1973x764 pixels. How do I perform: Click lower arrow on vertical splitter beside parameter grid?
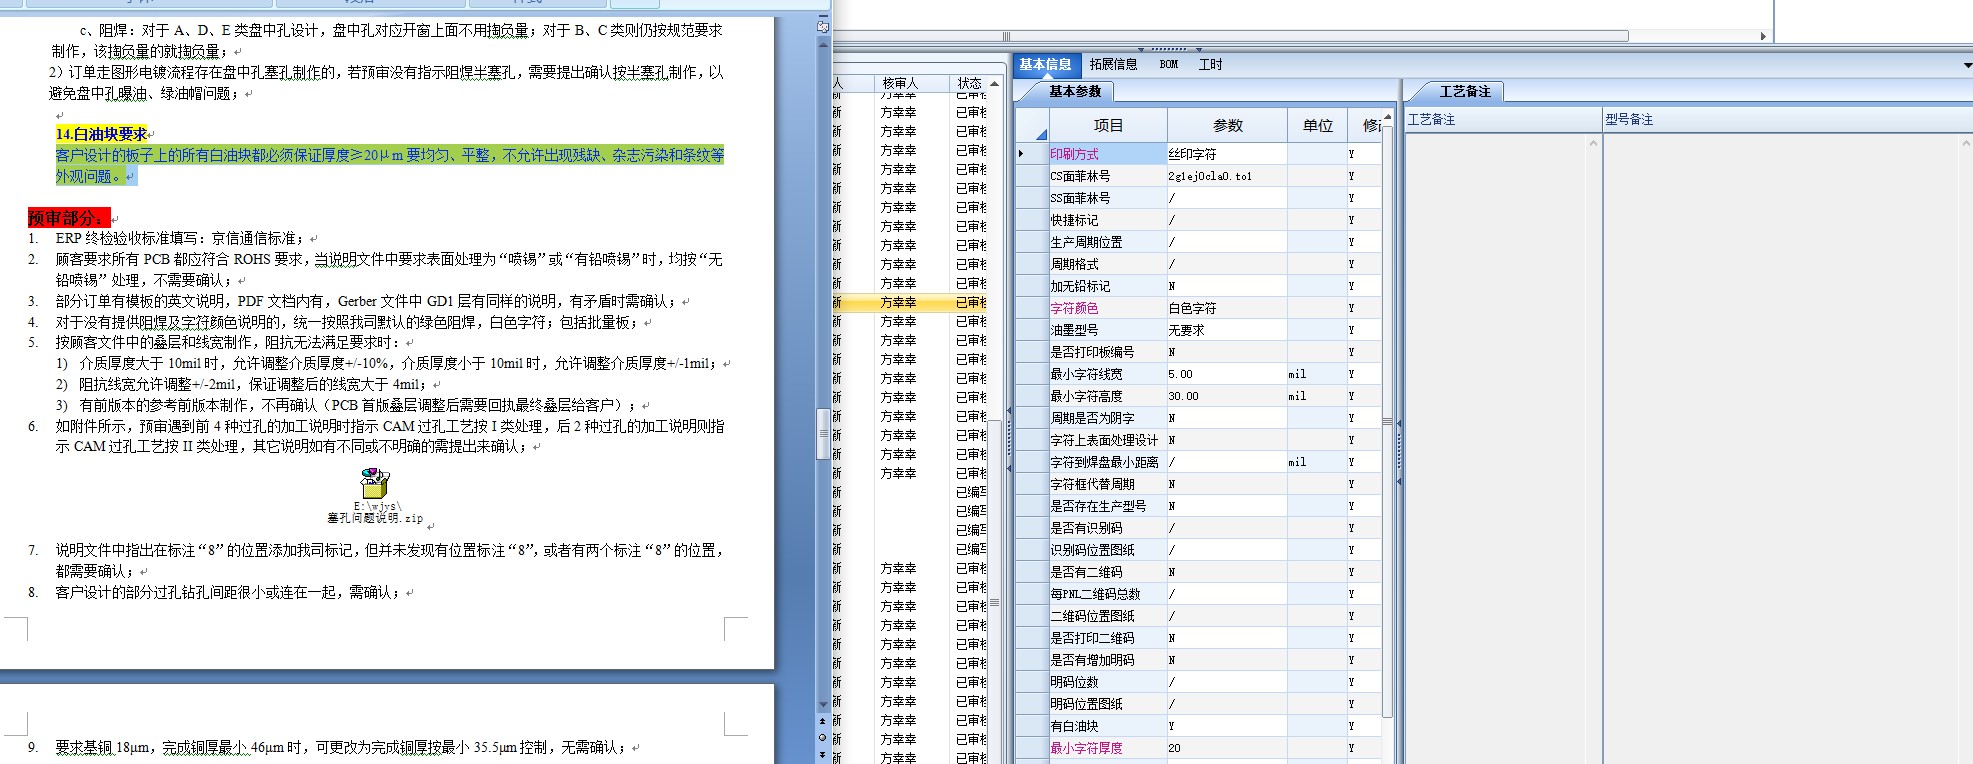coord(1008,467)
